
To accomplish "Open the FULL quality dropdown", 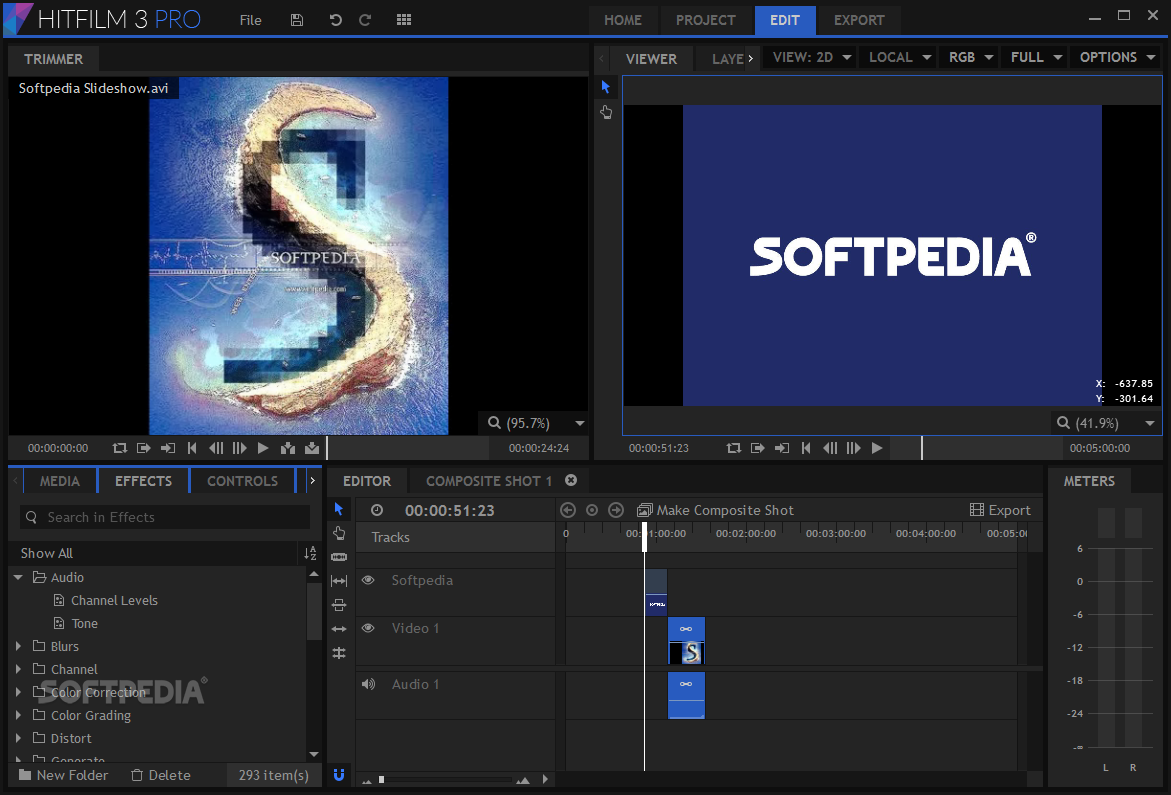I will (1036, 57).
